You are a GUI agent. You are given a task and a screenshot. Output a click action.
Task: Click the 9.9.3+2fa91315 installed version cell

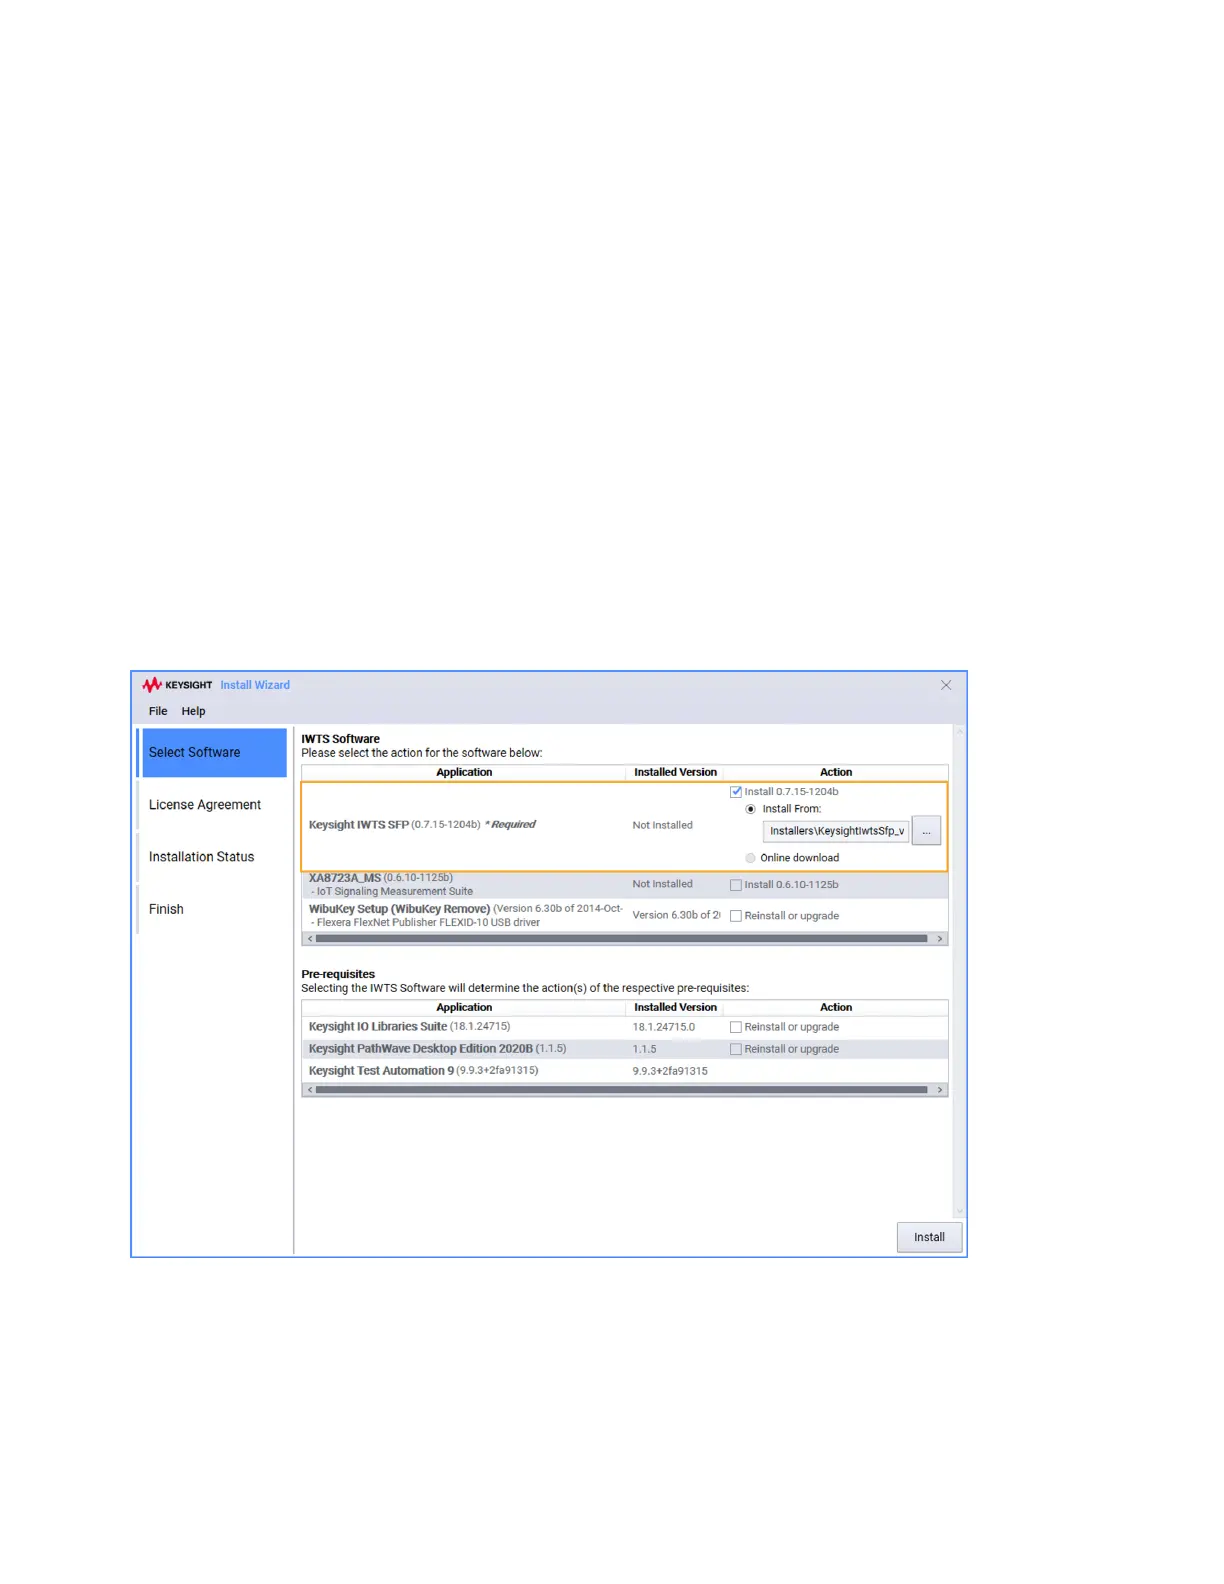click(x=670, y=1071)
